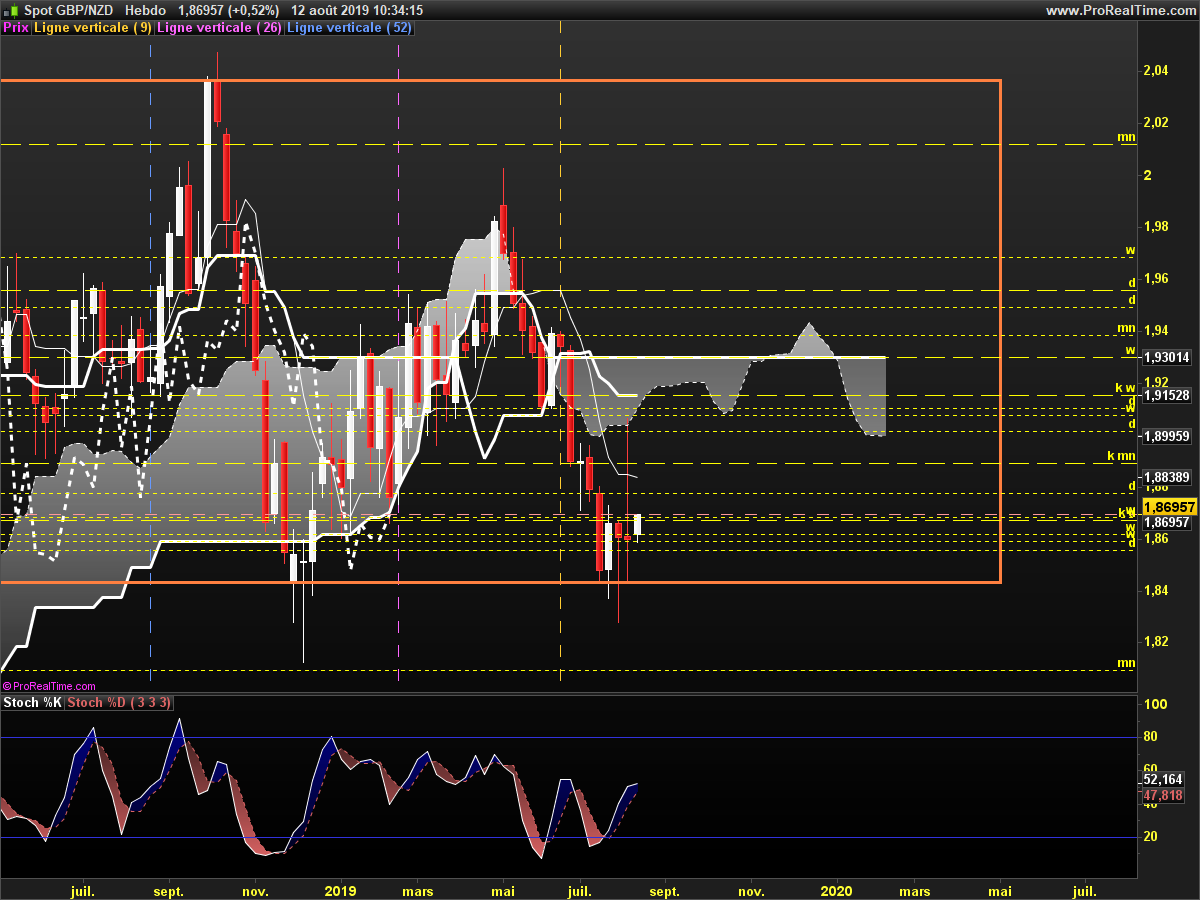Click the 1,88389 price label on axis
1200x900 pixels.
coord(1167,478)
